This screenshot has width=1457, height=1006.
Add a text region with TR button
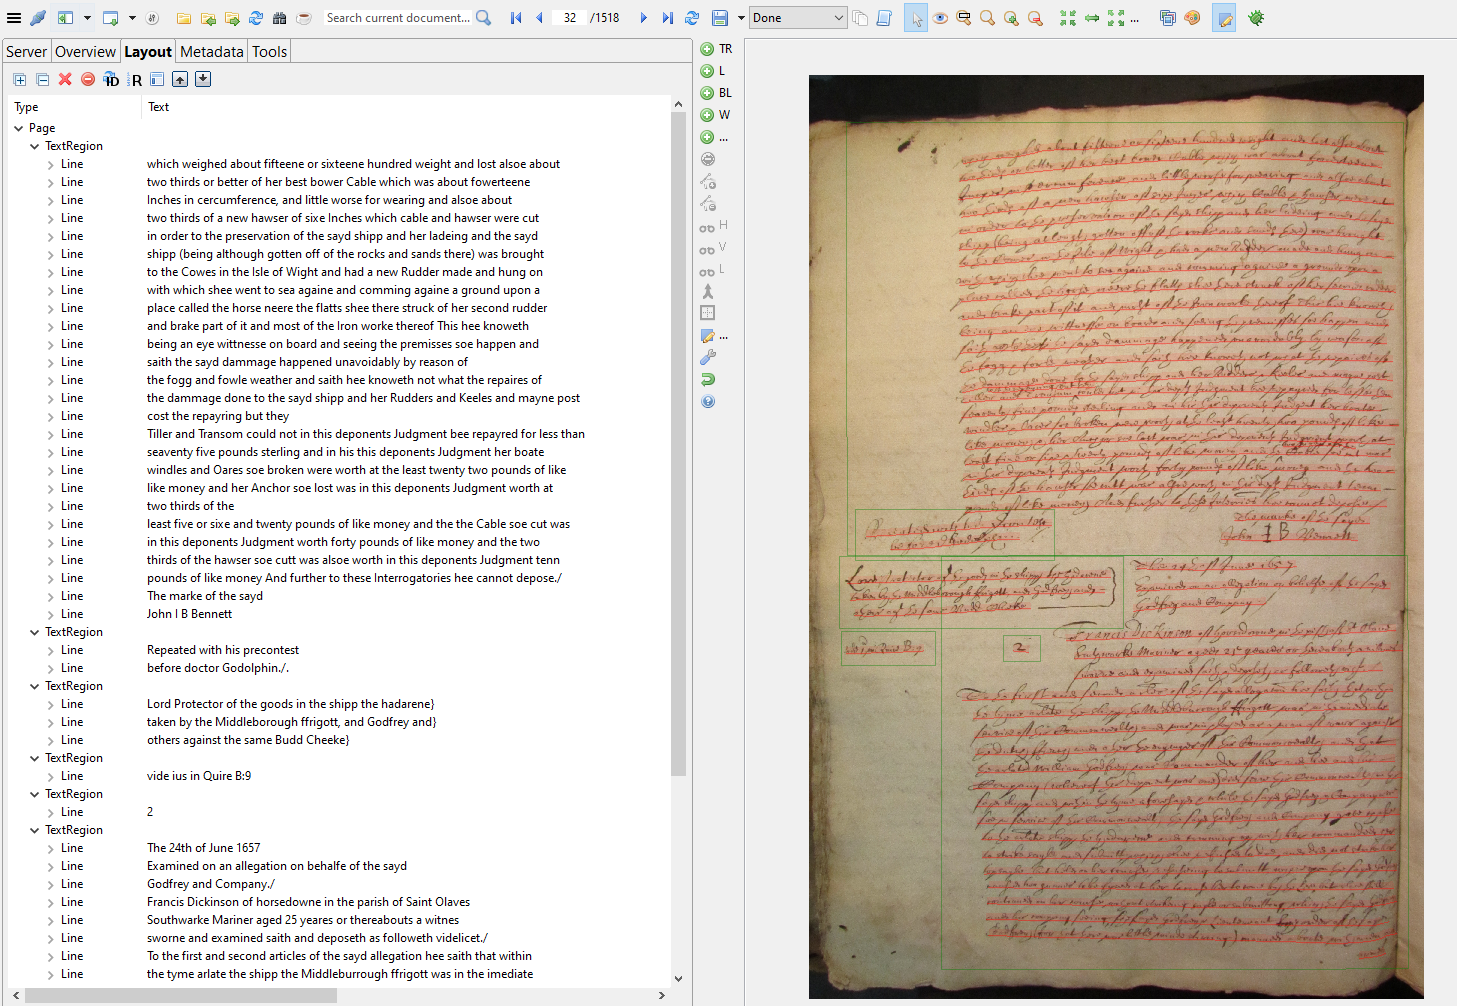click(716, 49)
